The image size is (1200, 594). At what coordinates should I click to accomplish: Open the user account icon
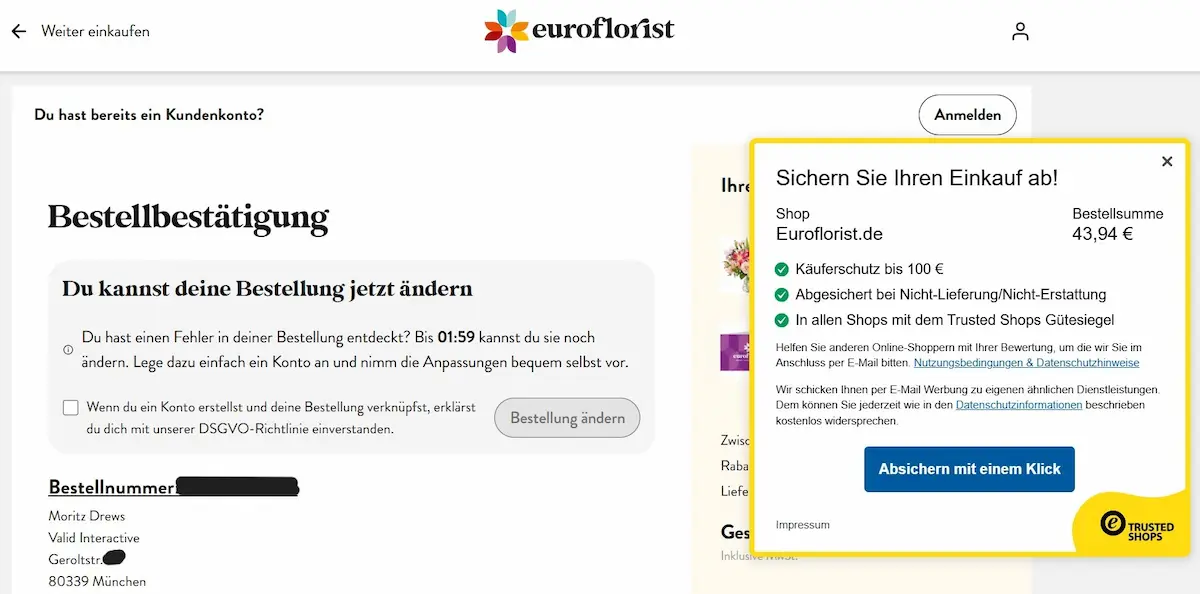[x=1020, y=32]
